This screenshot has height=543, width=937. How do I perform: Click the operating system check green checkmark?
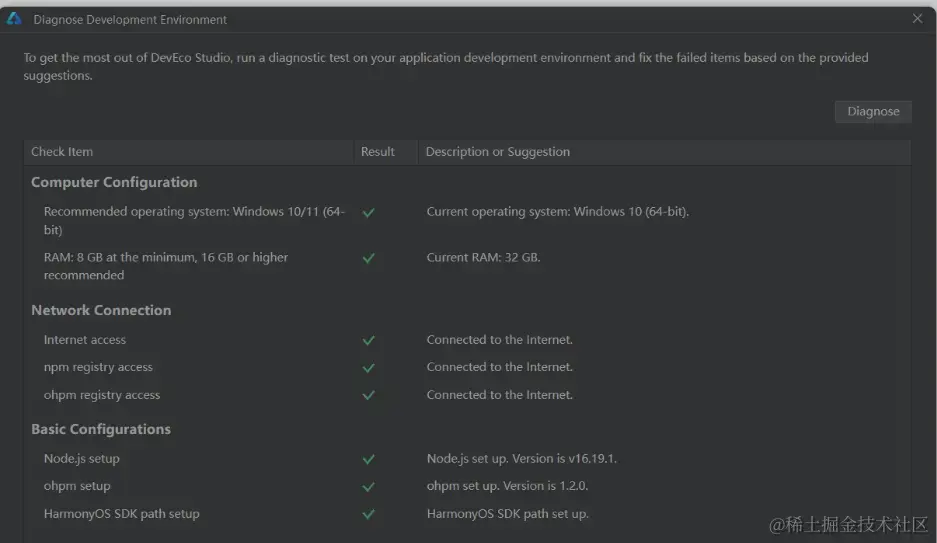click(369, 213)
